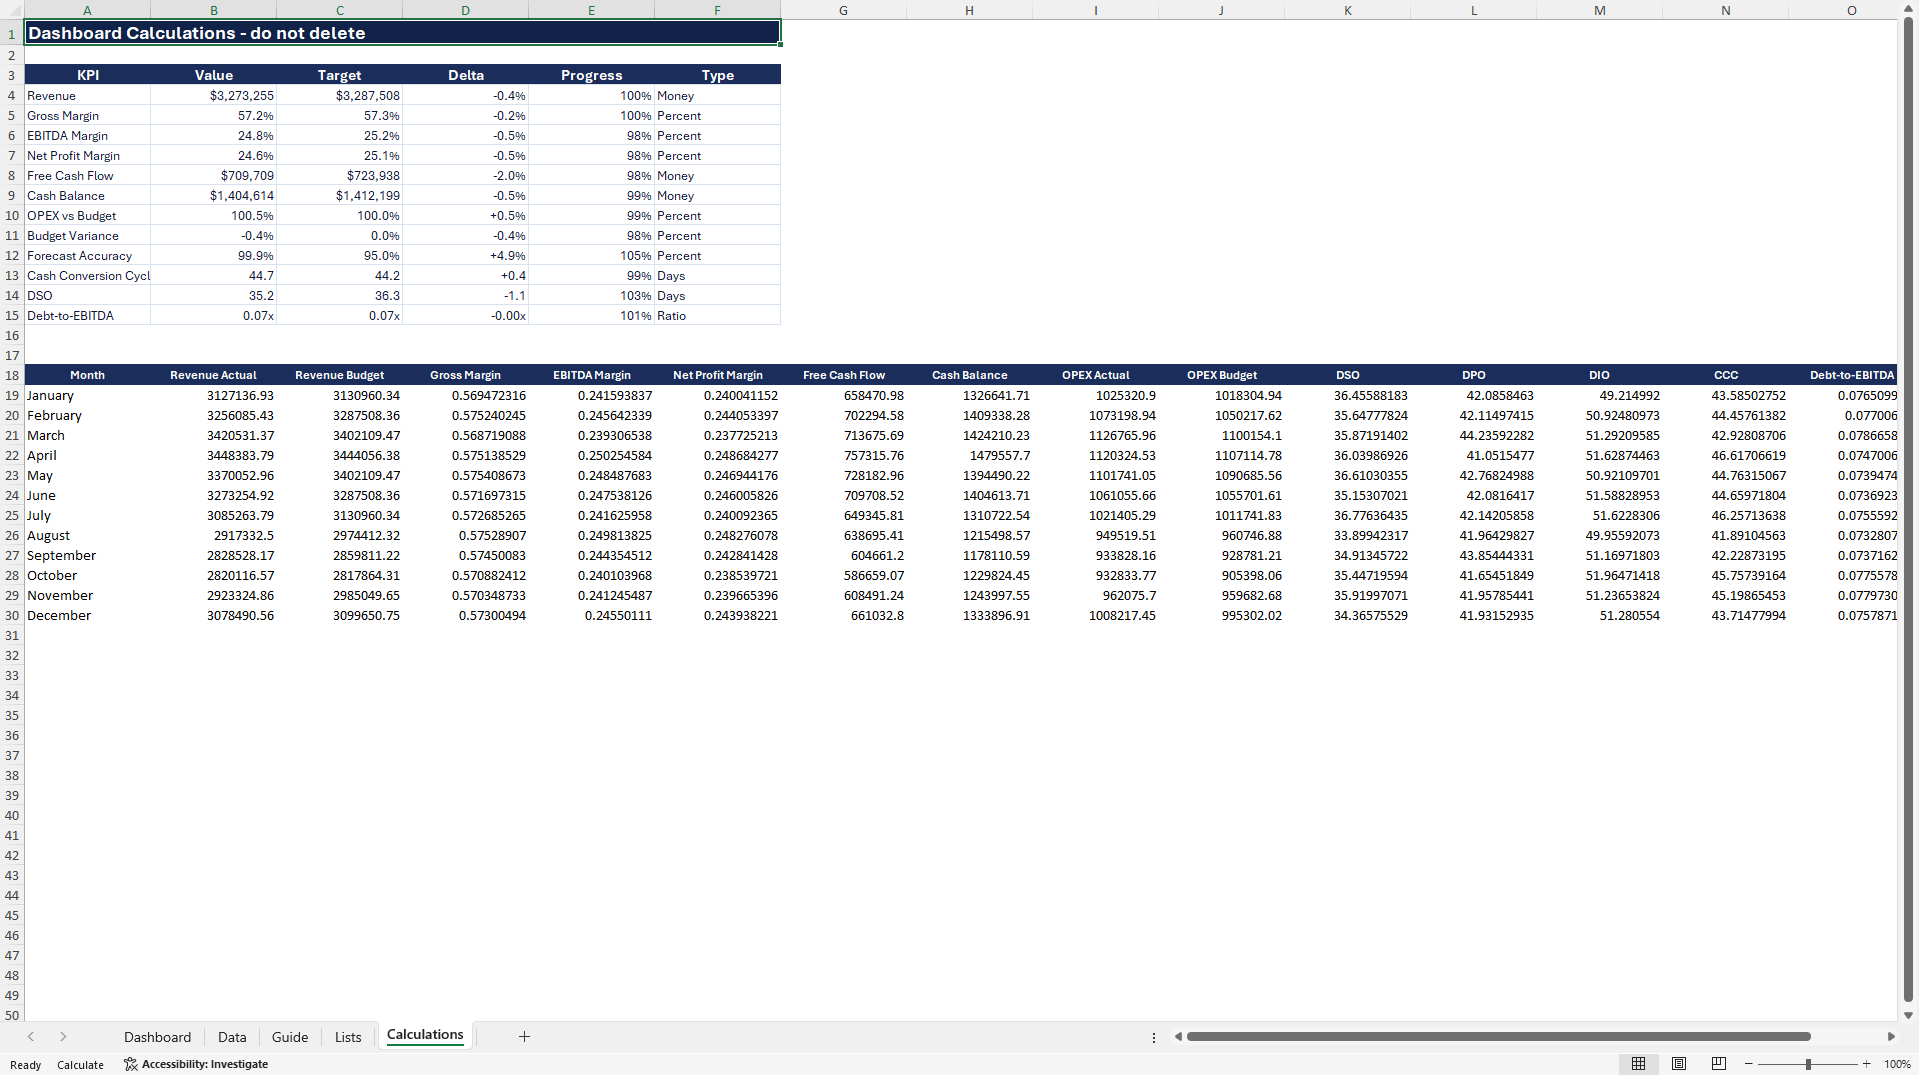The height and width of the screenshot is (1075, 1919).
Task: Select Free Cash Flow target $723,938
Action: point(339,175)
